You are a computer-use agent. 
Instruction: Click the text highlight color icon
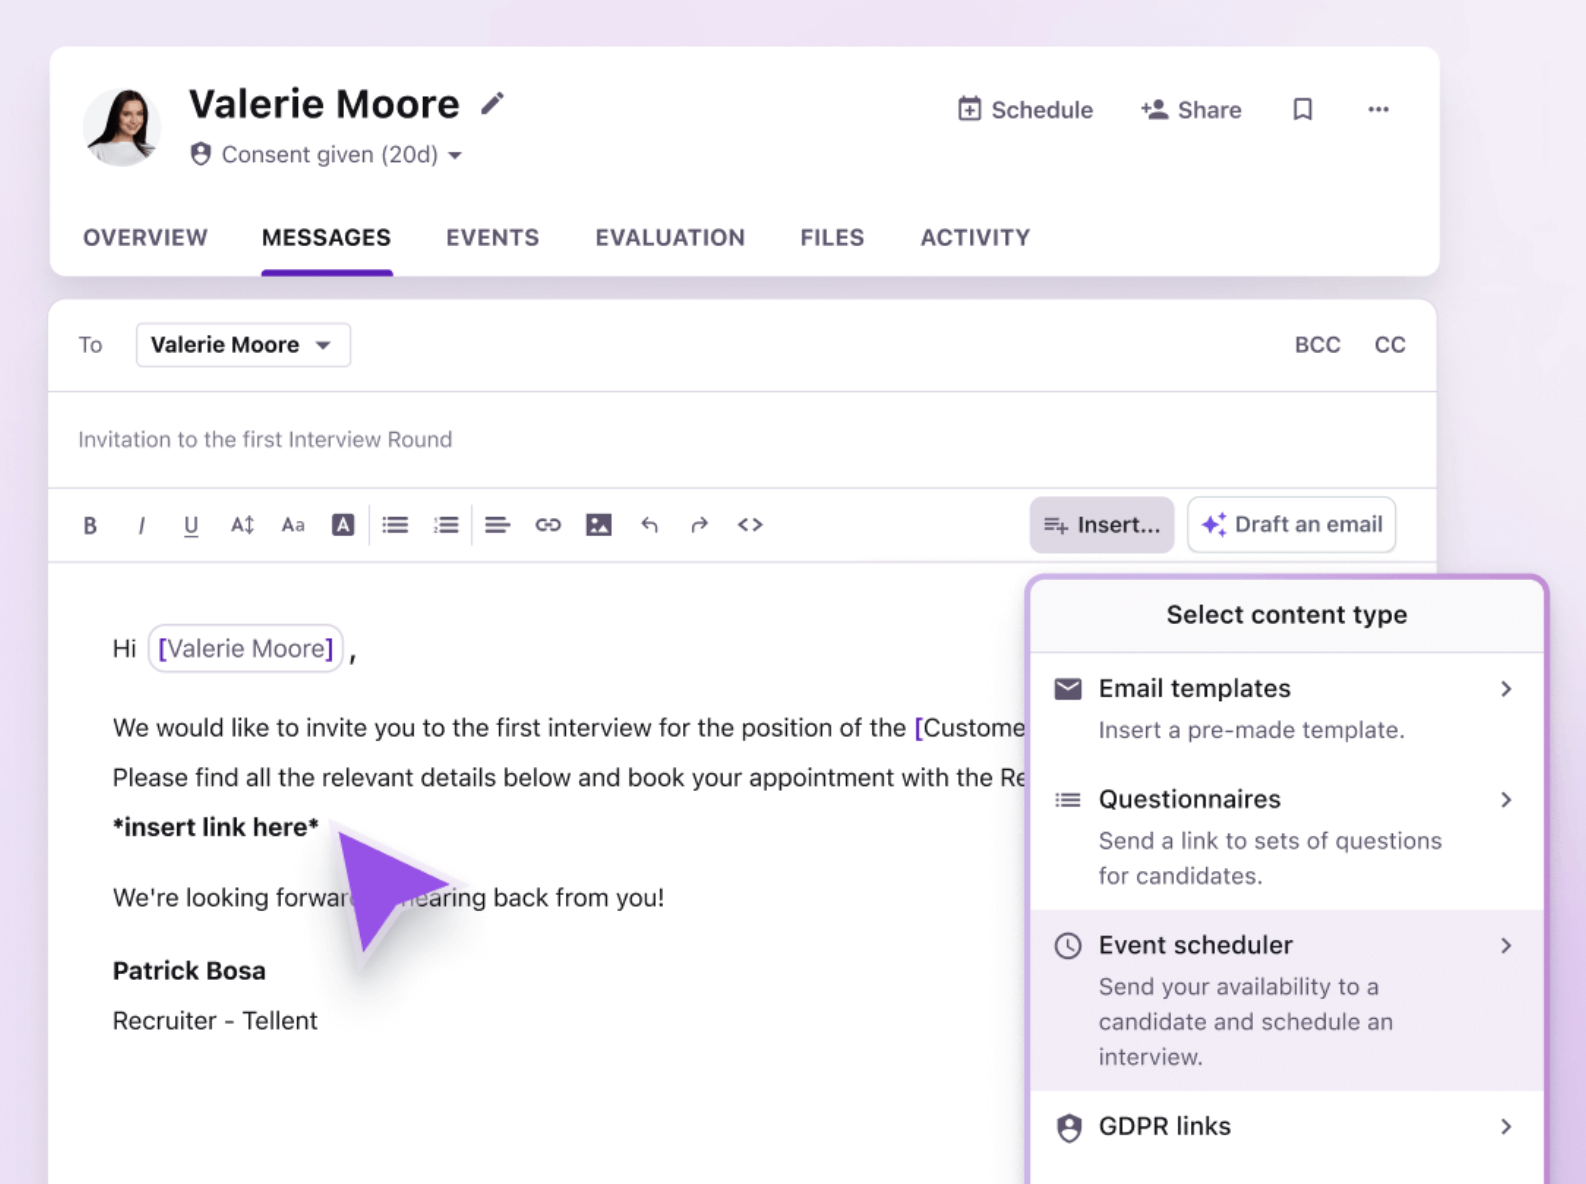(343, 525)
